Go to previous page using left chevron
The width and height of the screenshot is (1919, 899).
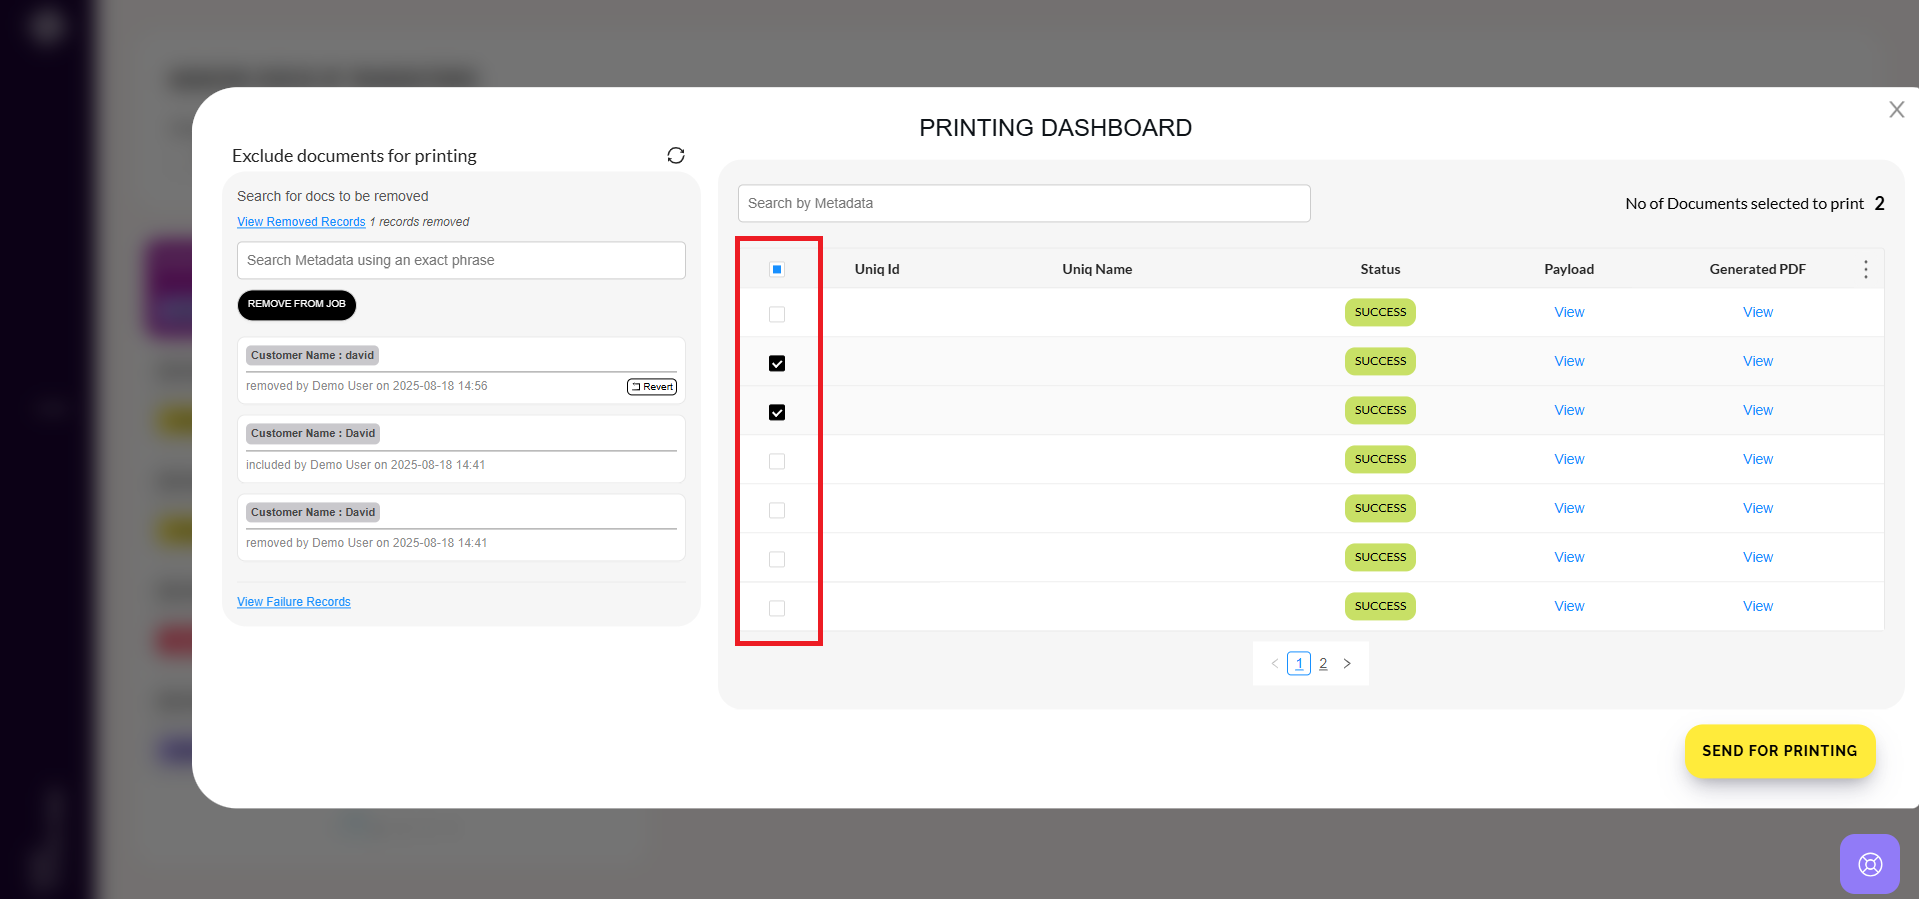[1274, 663]
